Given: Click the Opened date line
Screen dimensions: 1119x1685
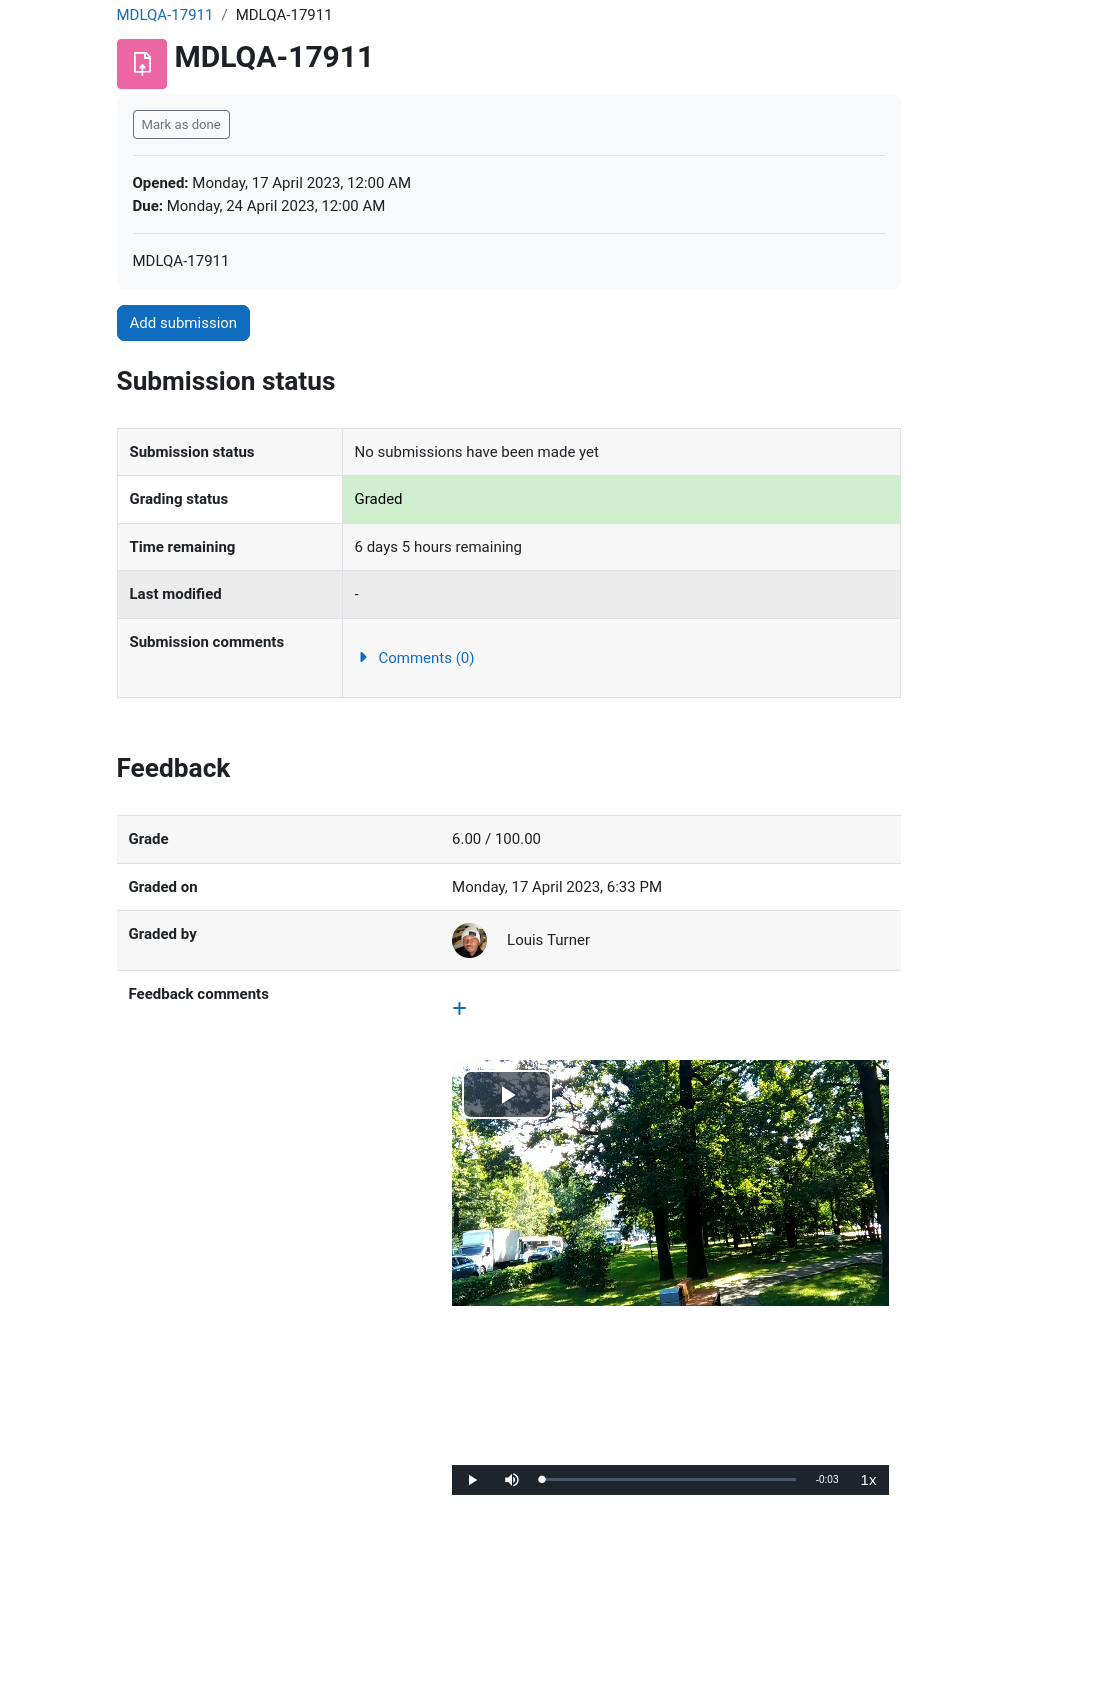Looking at the screenshot, I should 272,183.
